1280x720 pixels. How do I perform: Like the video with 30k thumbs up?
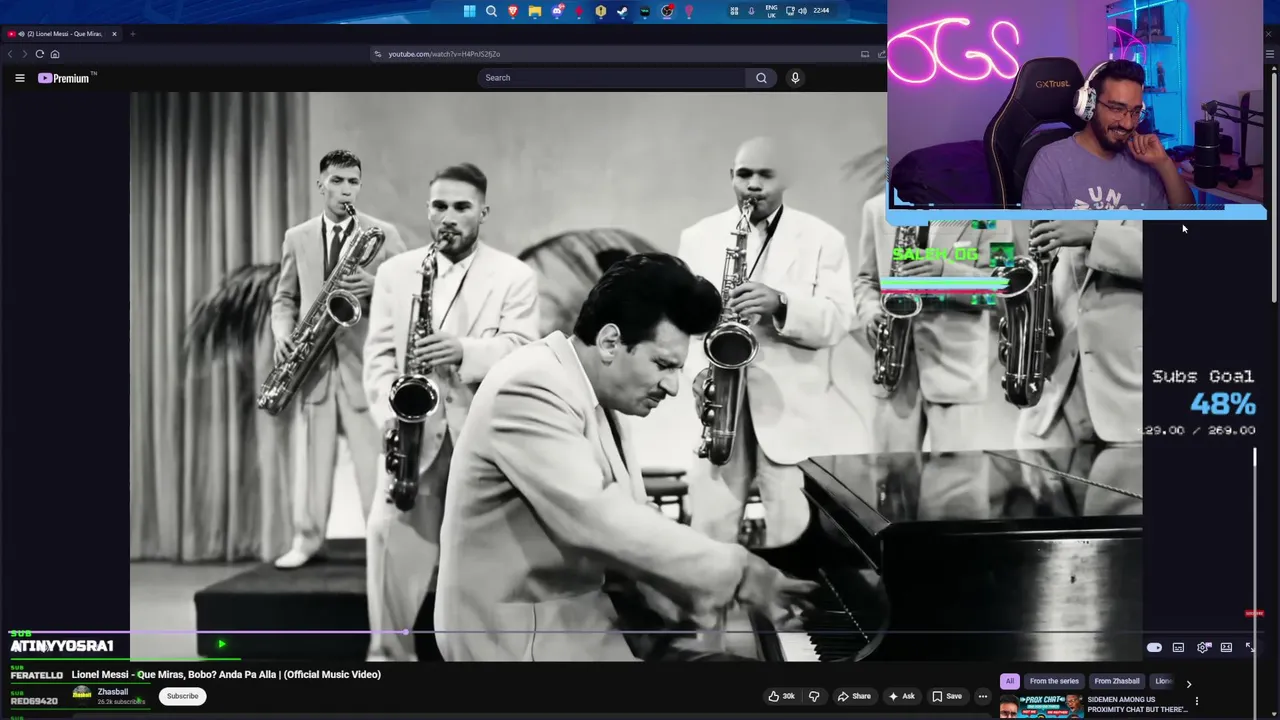tap(781, 696)
